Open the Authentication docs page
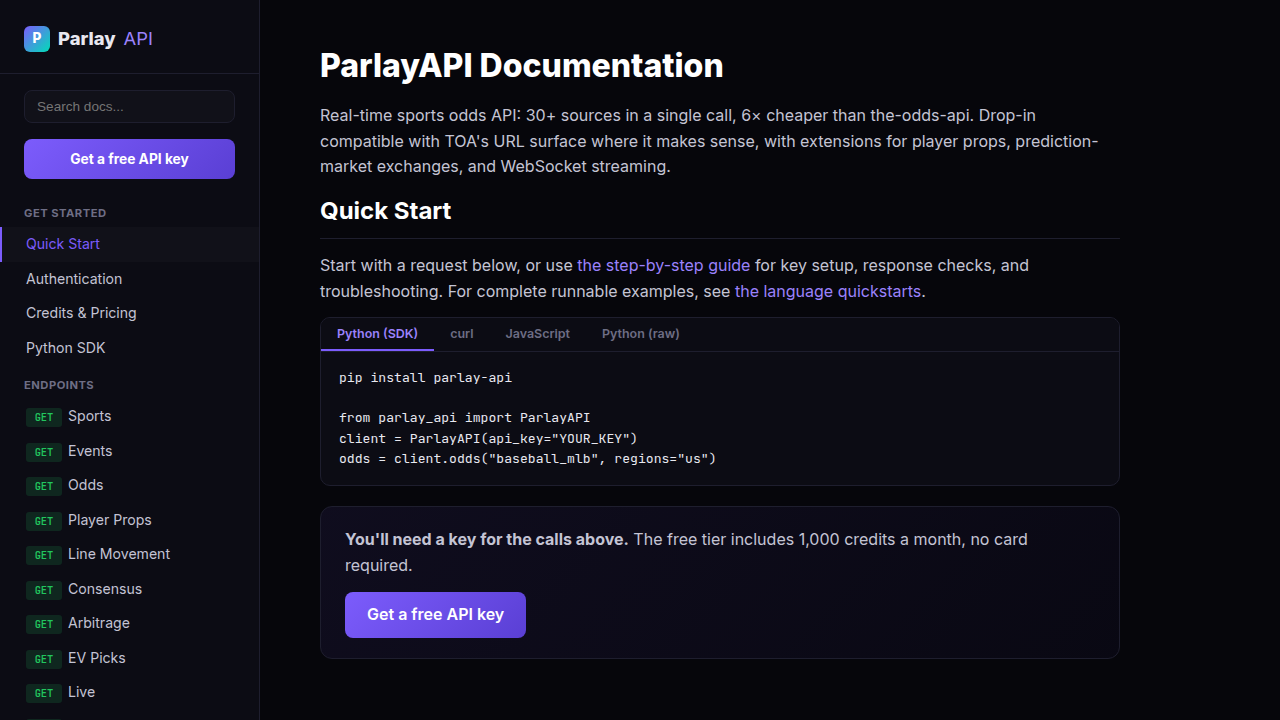This screenshot has height=720, width=1280. [130, 279]
